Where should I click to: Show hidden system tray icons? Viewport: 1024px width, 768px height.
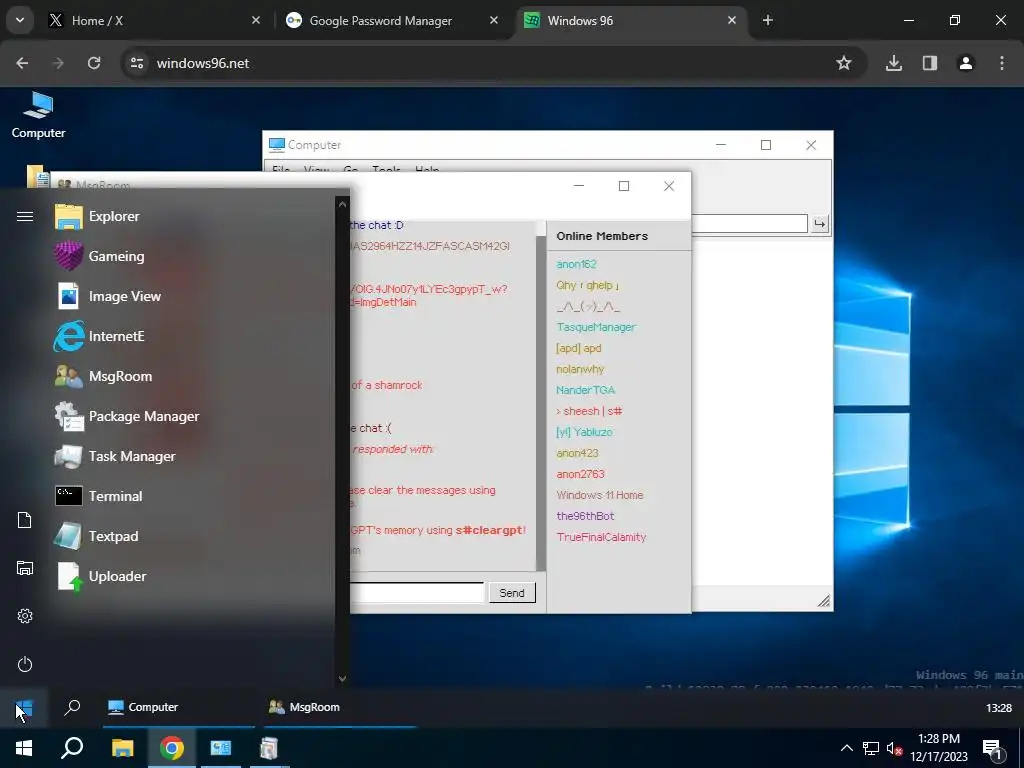point(846,748)
